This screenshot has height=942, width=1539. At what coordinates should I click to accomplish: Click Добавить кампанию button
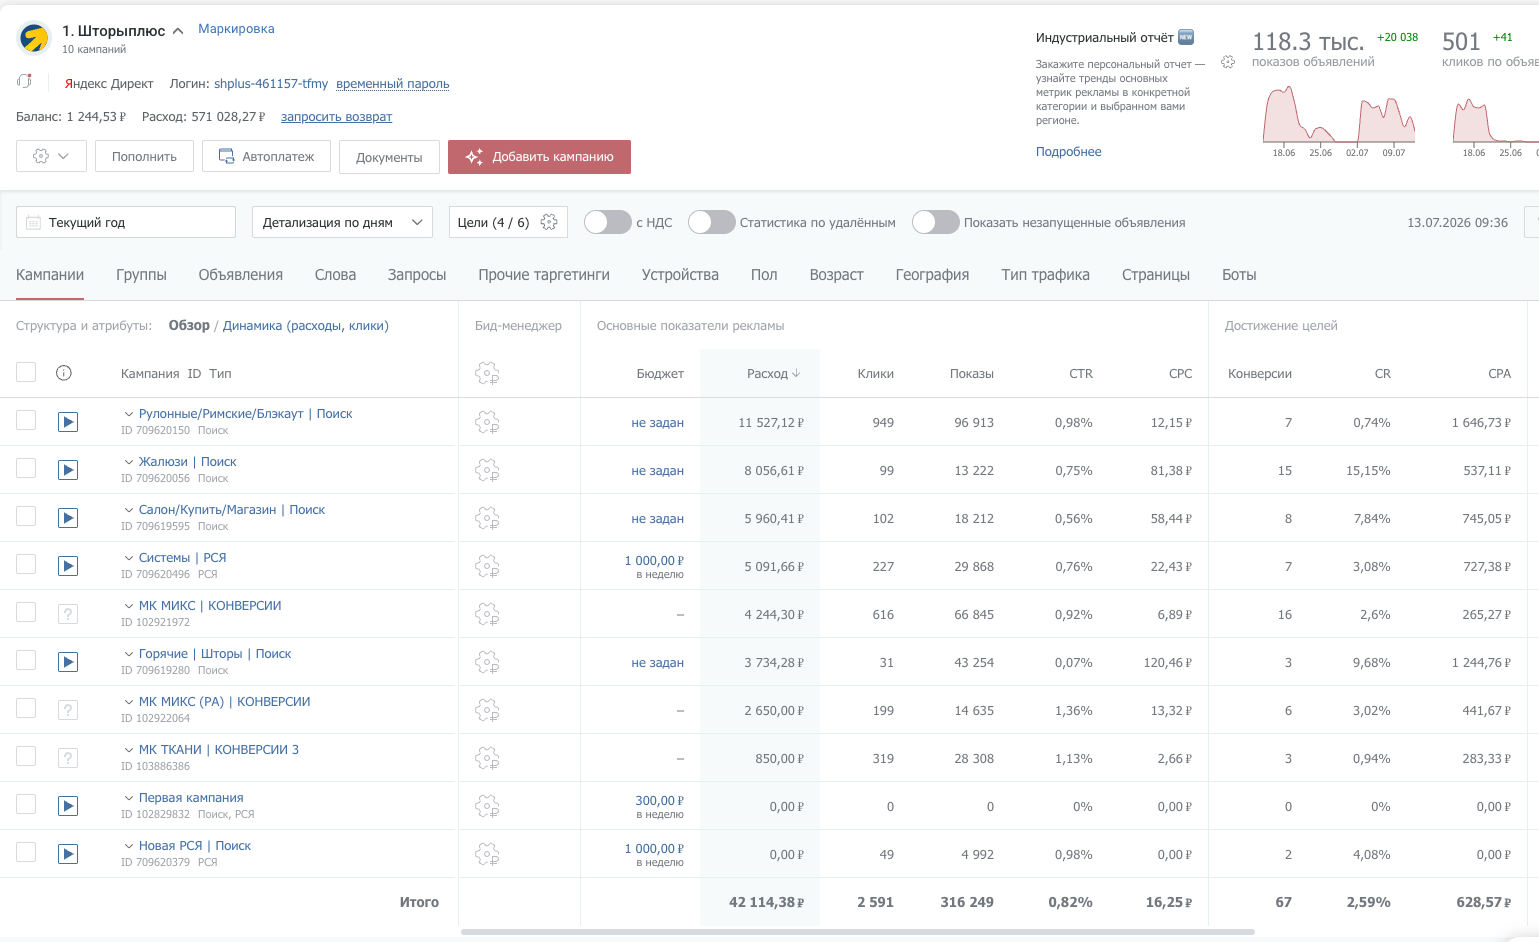(539, 157)
